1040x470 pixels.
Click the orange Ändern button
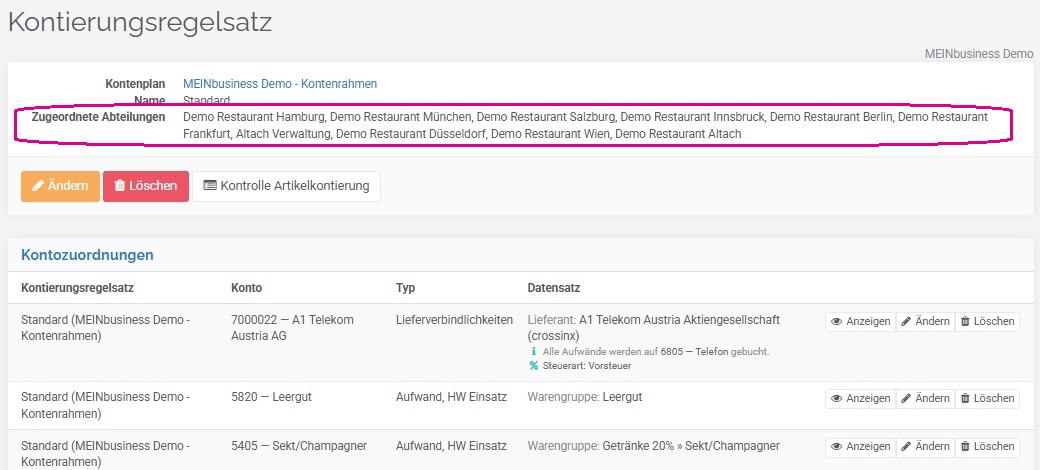[60, 186]
